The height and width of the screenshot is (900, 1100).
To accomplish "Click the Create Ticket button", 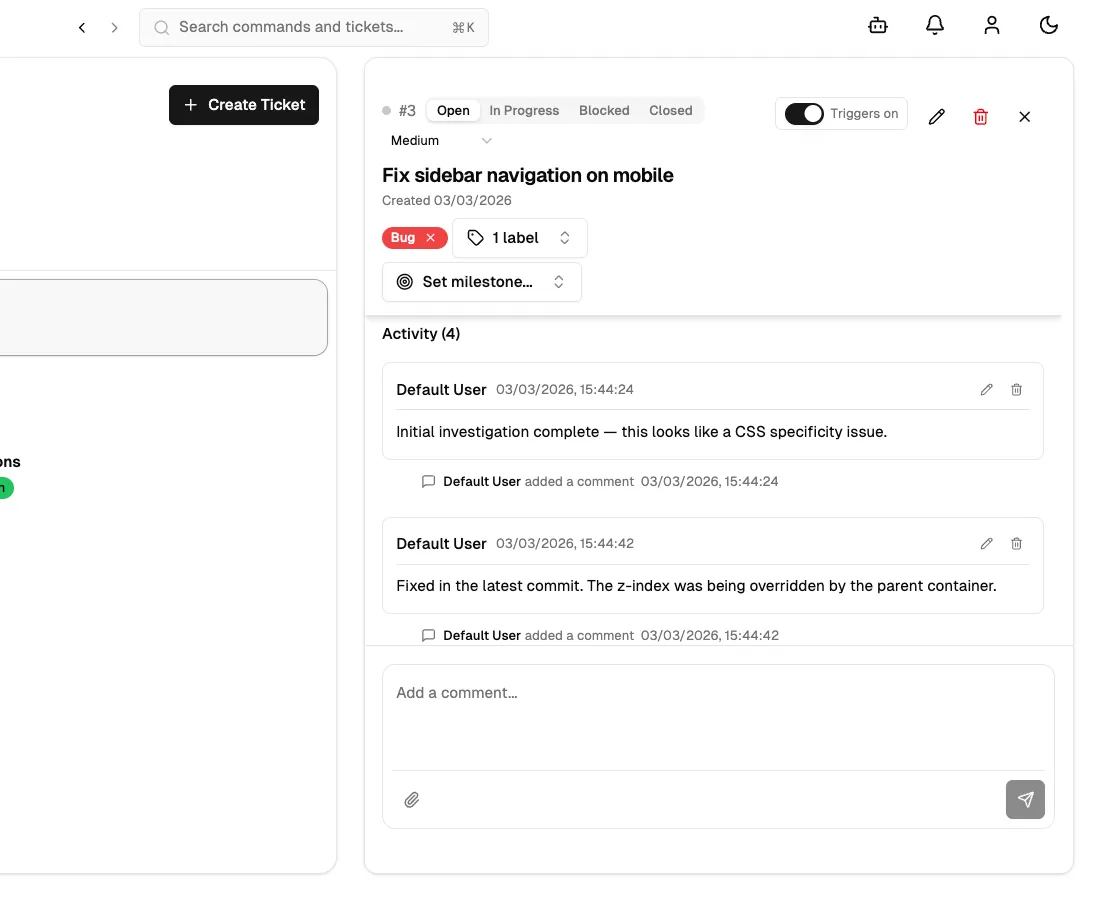I will [243, 104].
